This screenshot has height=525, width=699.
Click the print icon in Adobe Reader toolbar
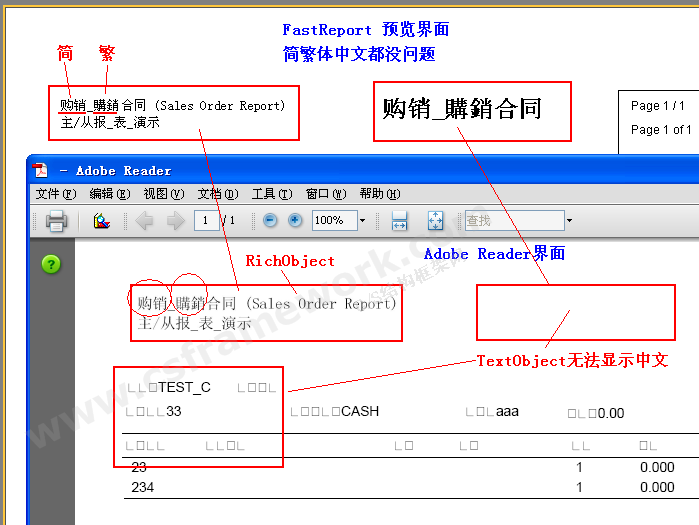point(56,221)
